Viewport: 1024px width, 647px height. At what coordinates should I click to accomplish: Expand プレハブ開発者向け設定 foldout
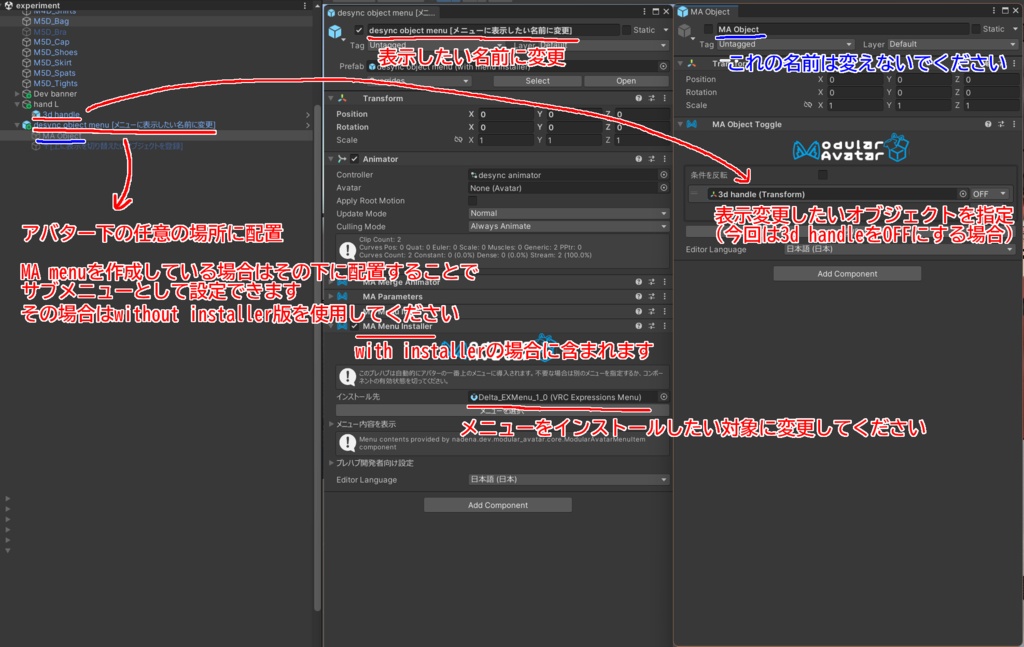tap(331, 463)
